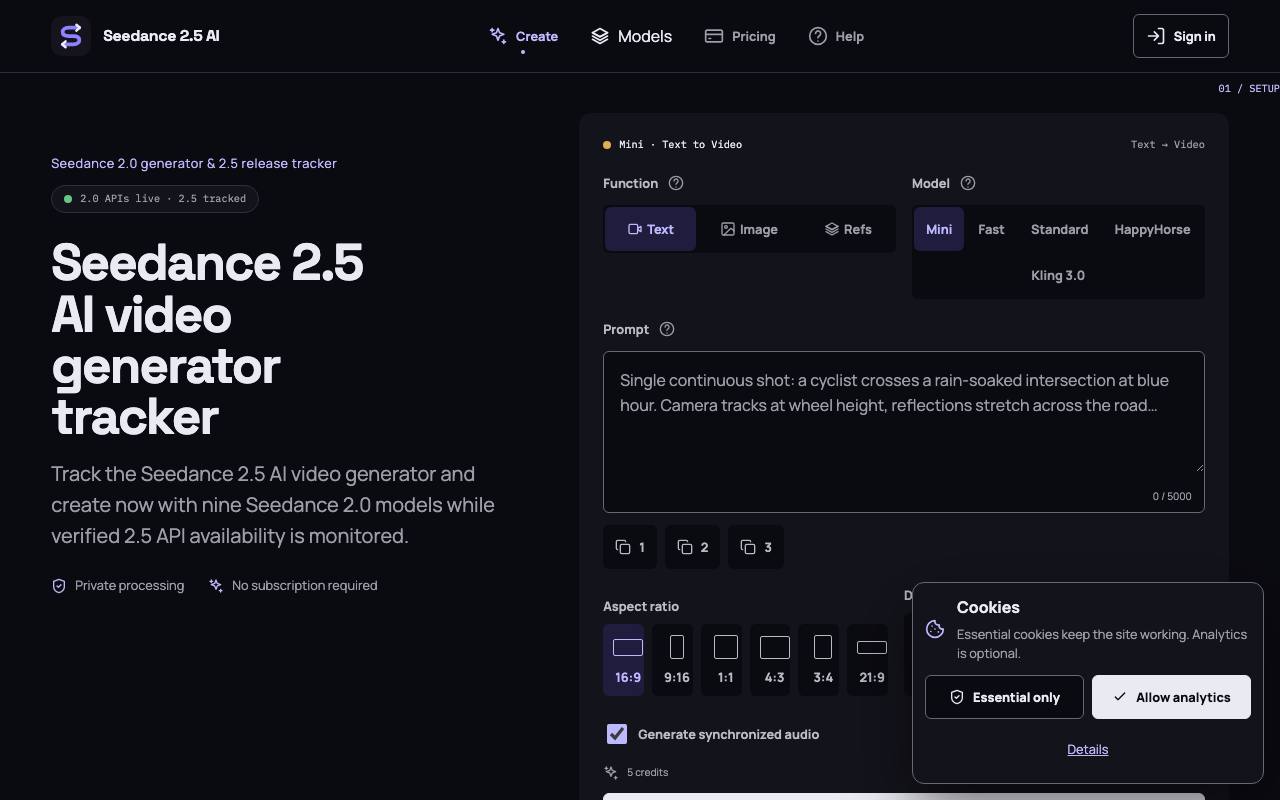Choose the HappyHorse model
Viewport: 1280px width, 800px height.
1152,229
